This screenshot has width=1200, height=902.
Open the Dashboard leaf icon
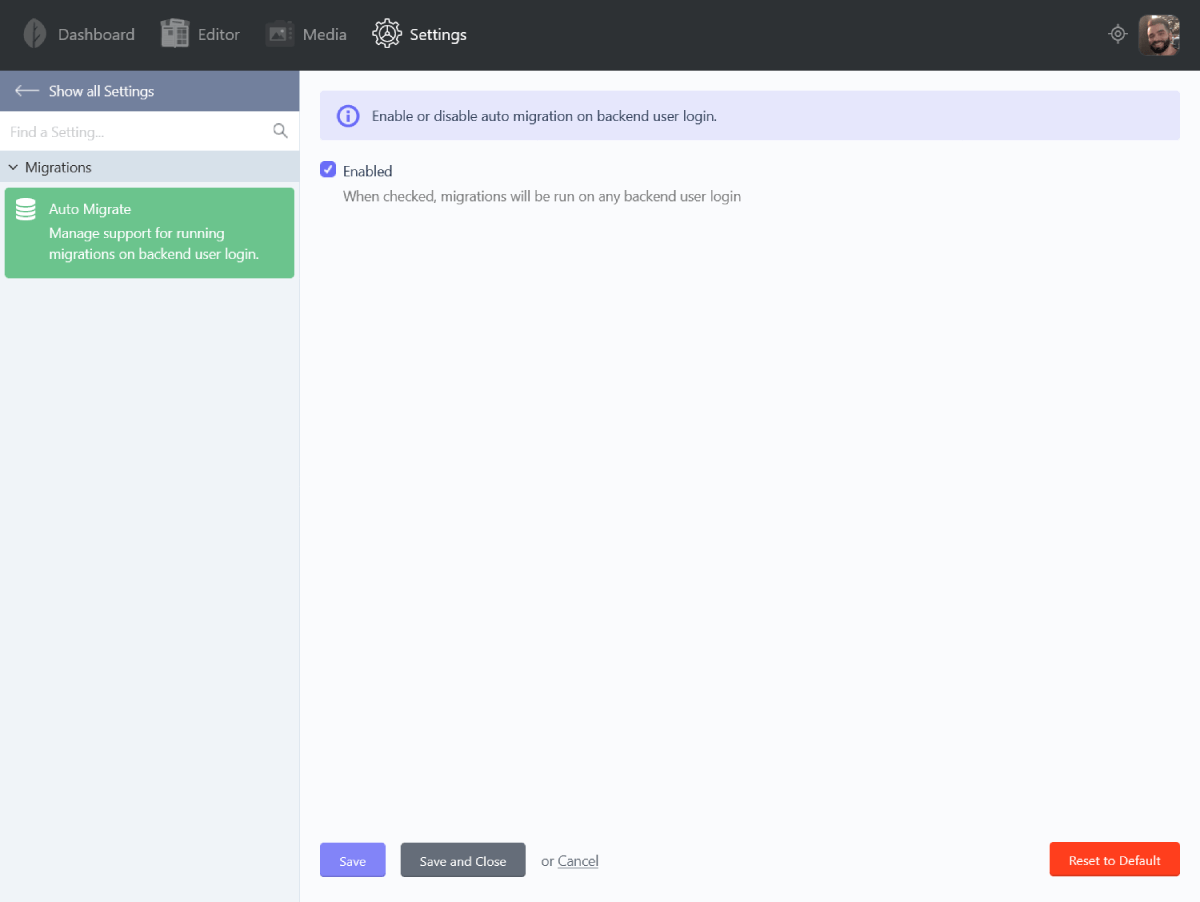35,34
